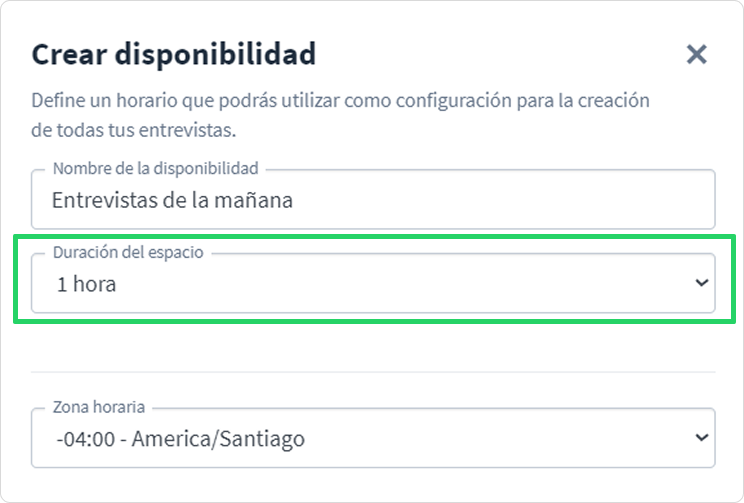This screenshot has width=744, height=503.
Task: Click empty space right of "Entrevistas de la mañana"
Action: tap(503, 200)
